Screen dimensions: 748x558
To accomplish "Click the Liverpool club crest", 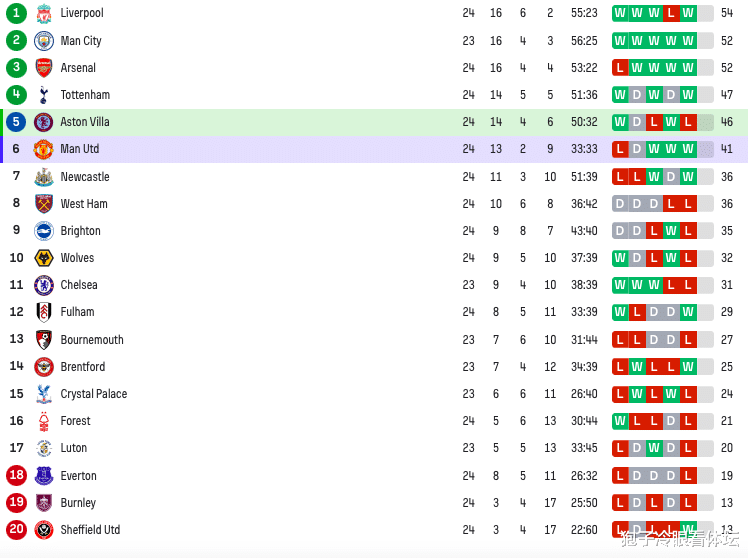I will pyautogui.click(x=44, y=13).
